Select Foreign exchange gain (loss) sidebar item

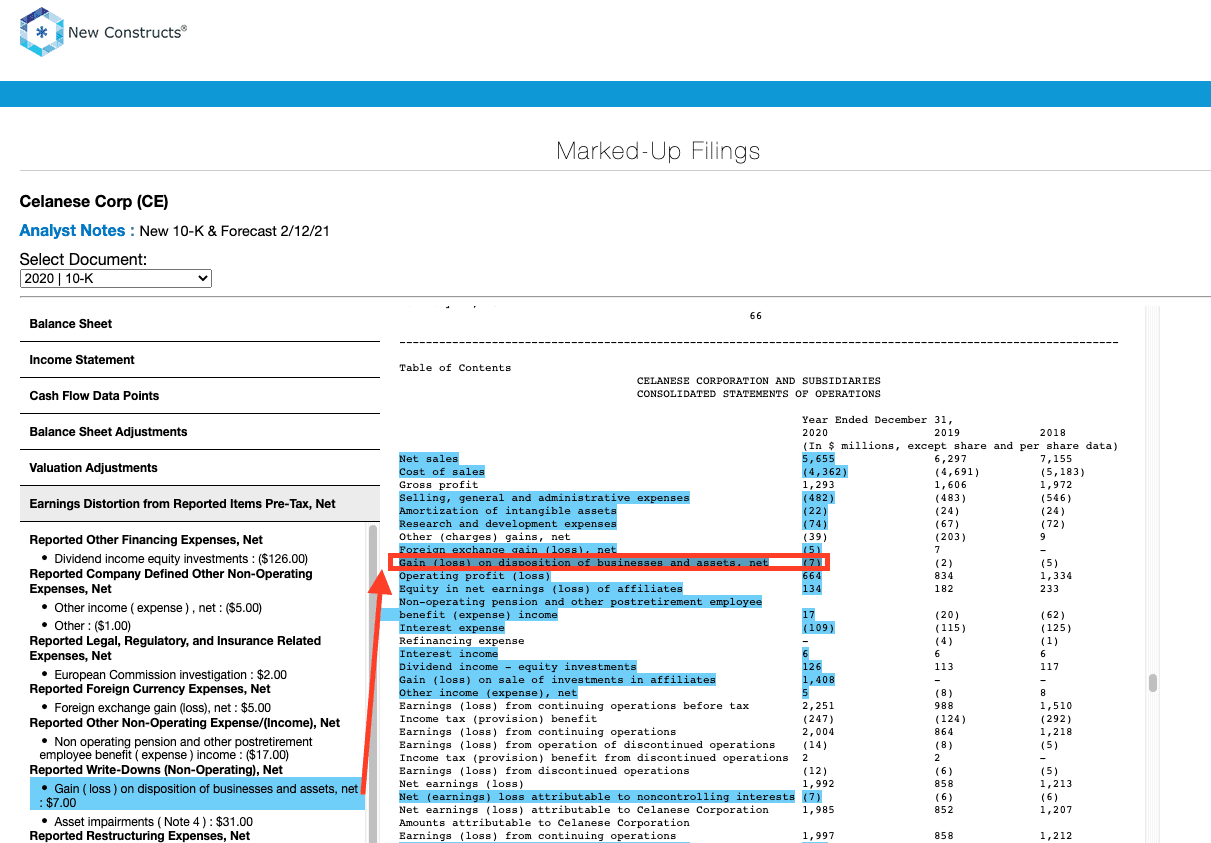(x=162, y=707)
